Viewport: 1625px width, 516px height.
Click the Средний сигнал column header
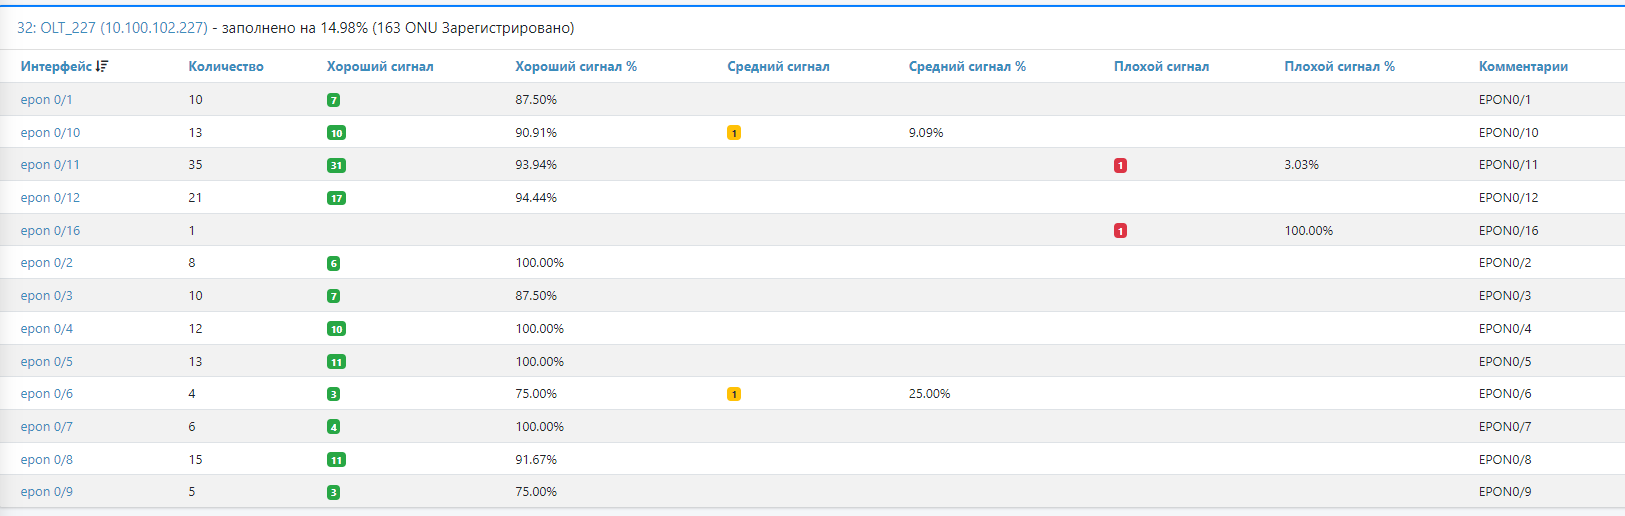pyautogui.click(x=778, y=67)
